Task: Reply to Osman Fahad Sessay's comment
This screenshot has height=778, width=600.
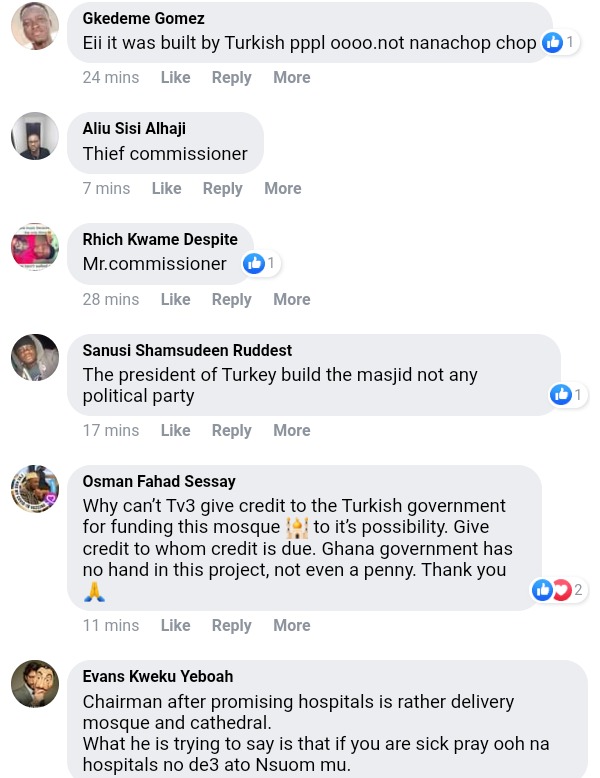Action: coord(232,626)
